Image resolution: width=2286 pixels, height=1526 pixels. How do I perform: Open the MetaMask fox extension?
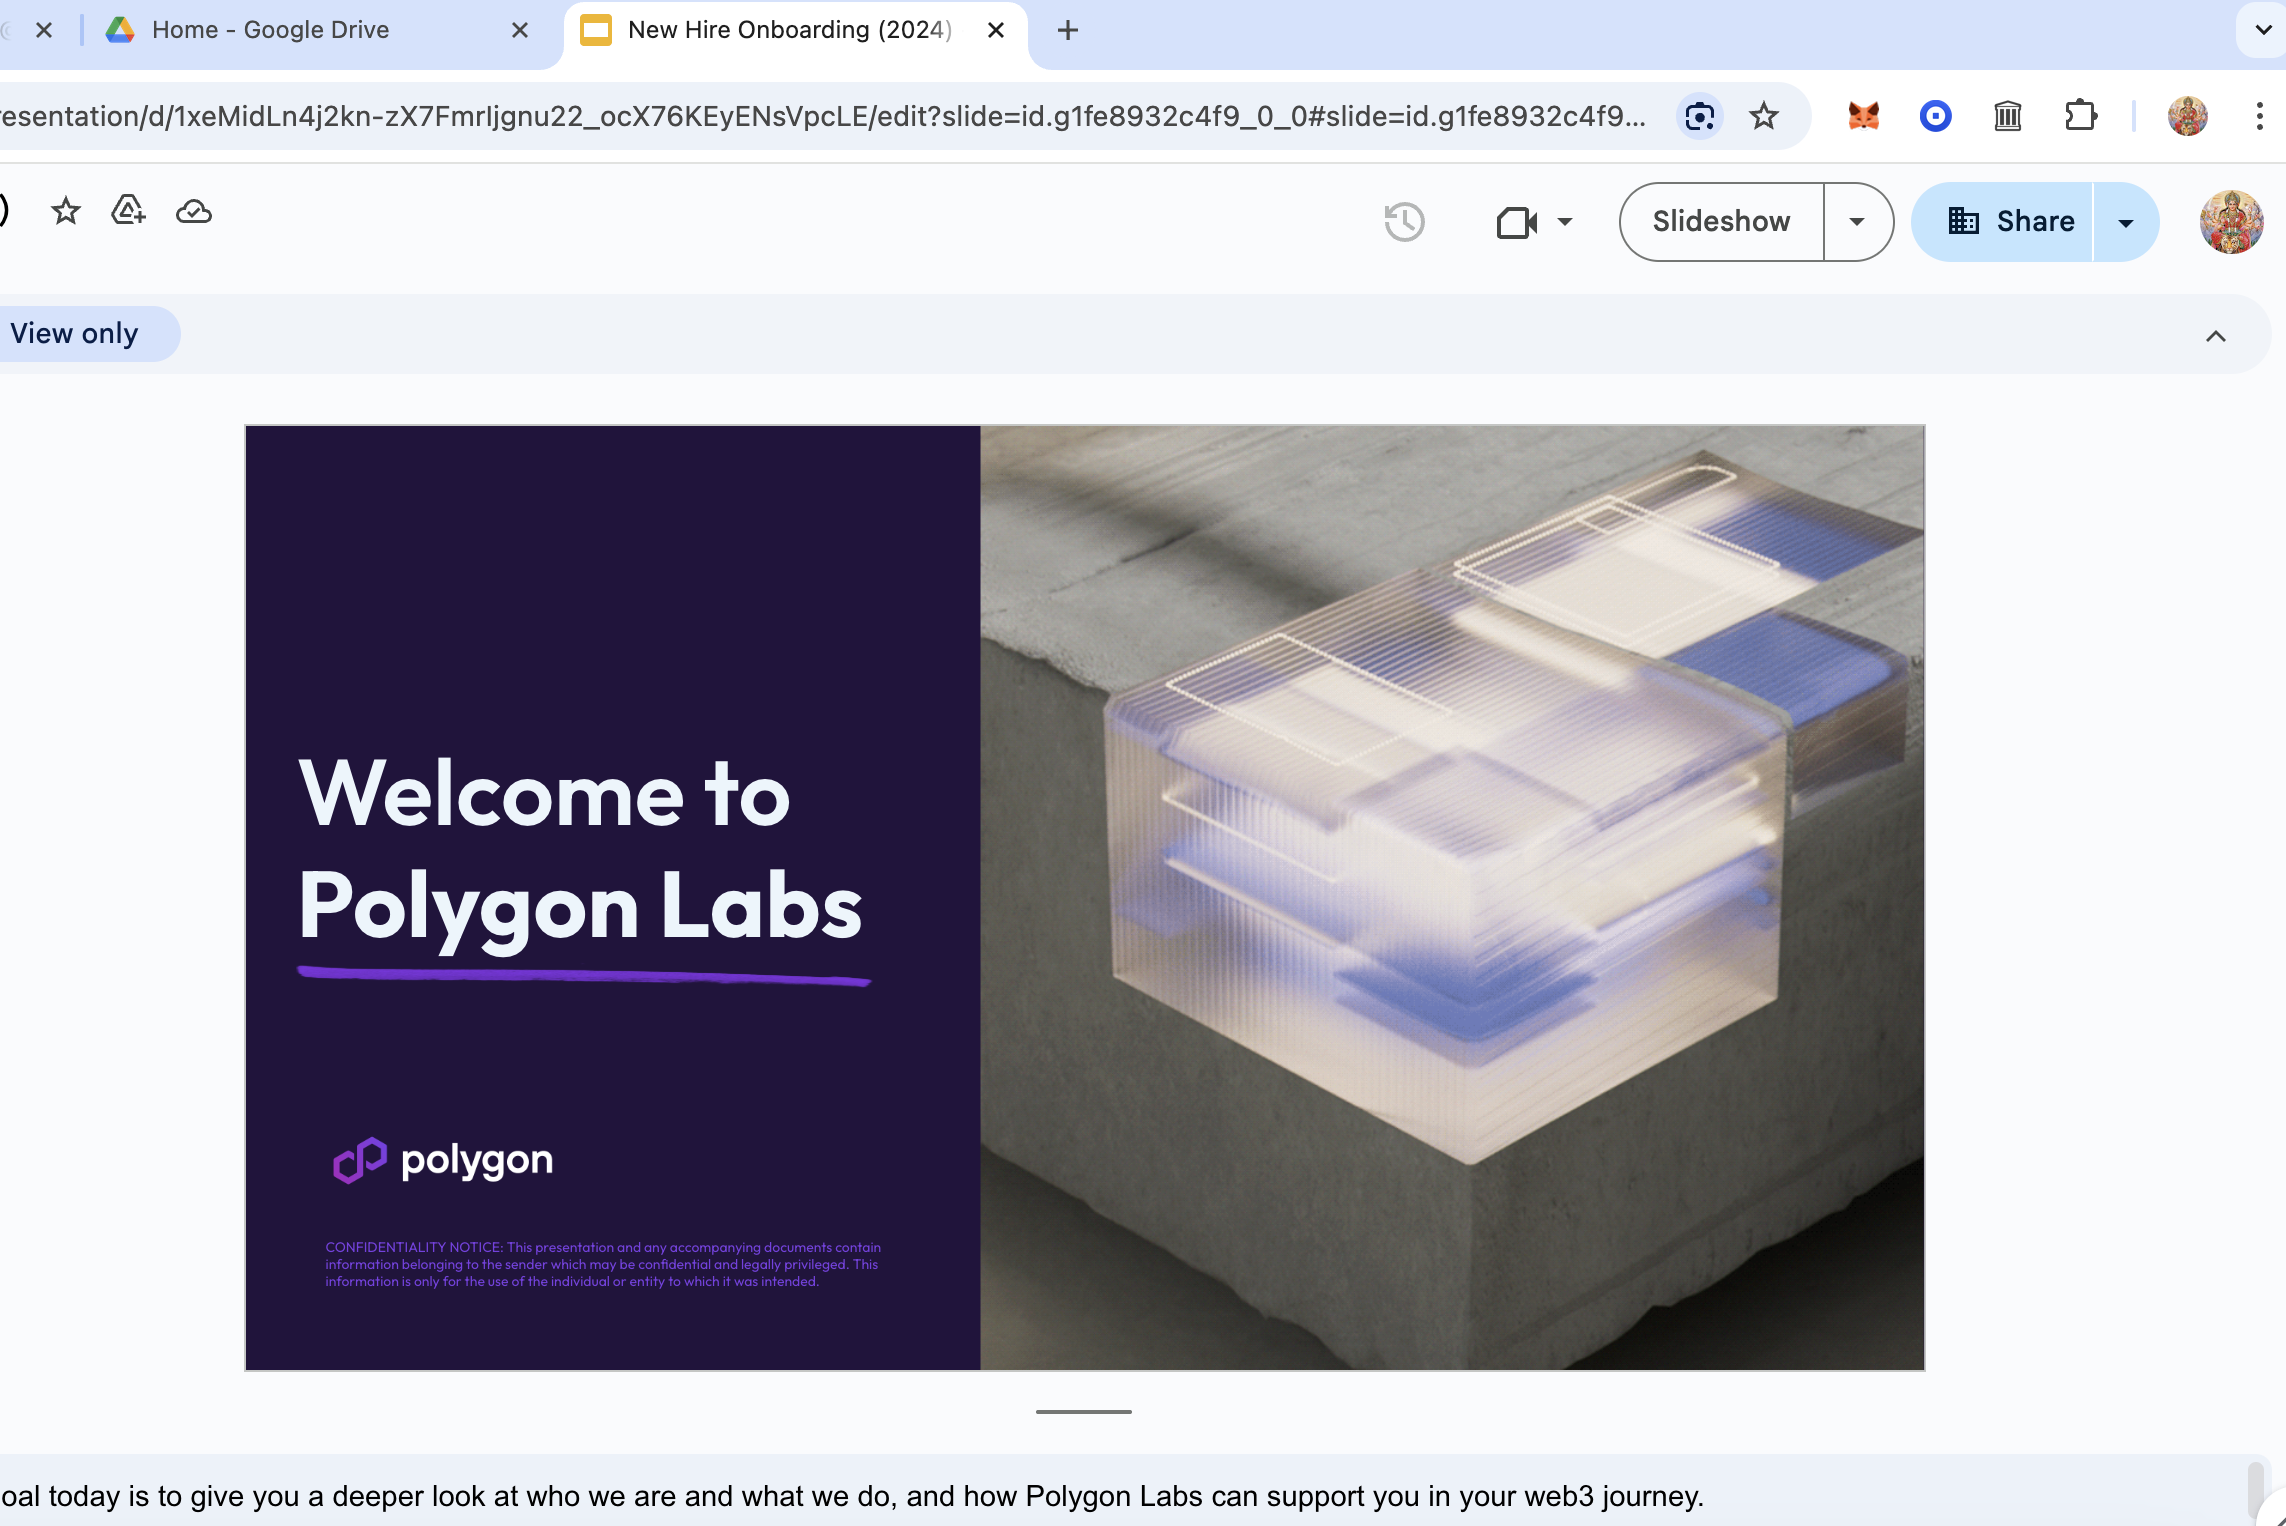click(x=1863, y=117)
